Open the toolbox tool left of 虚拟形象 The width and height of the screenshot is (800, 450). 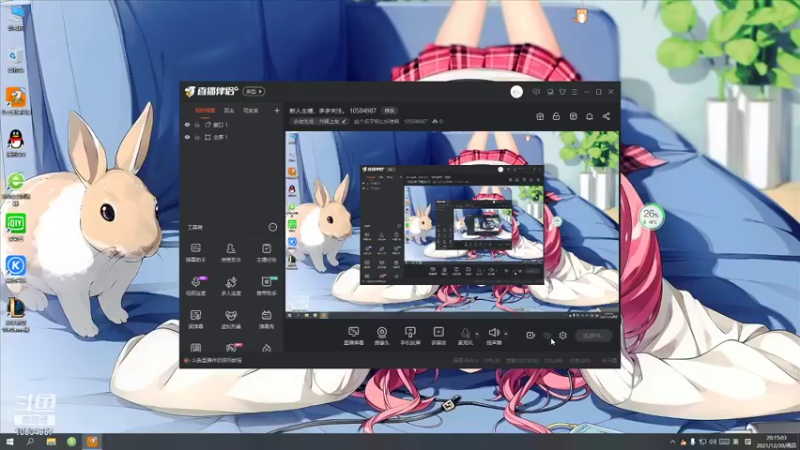(196, 319)
